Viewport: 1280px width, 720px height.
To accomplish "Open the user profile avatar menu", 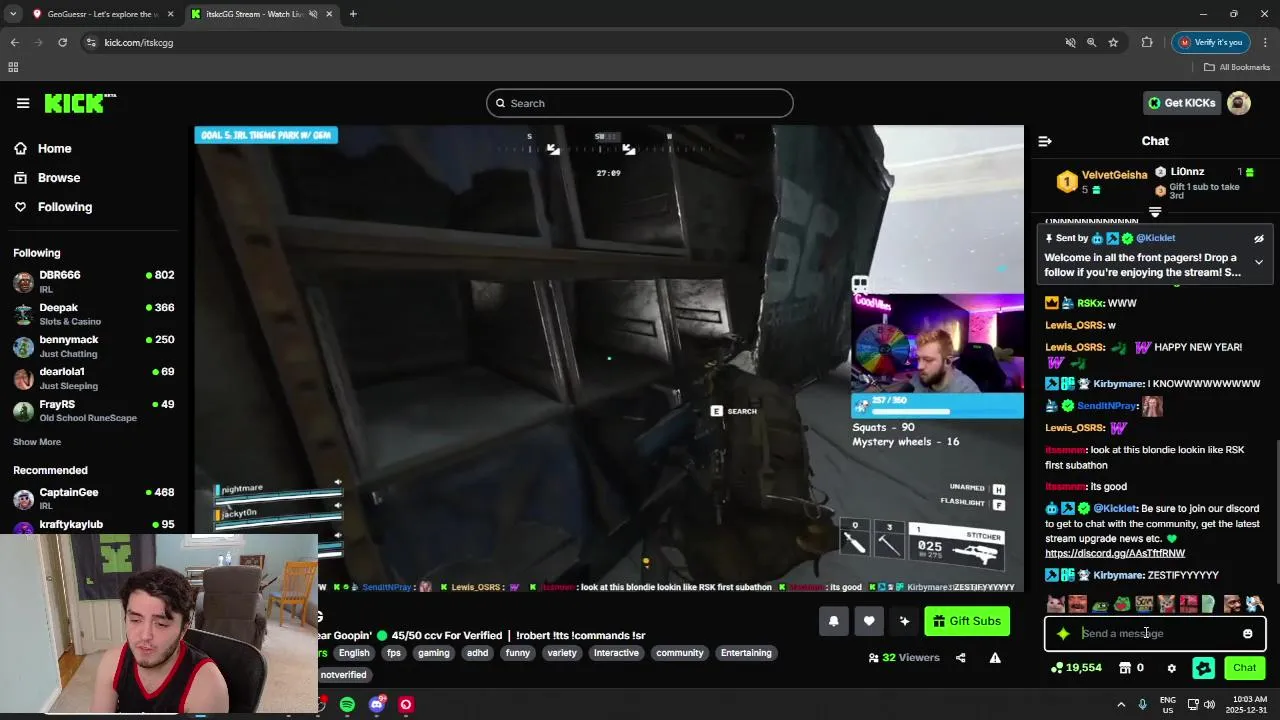I will pos(1239,103).
